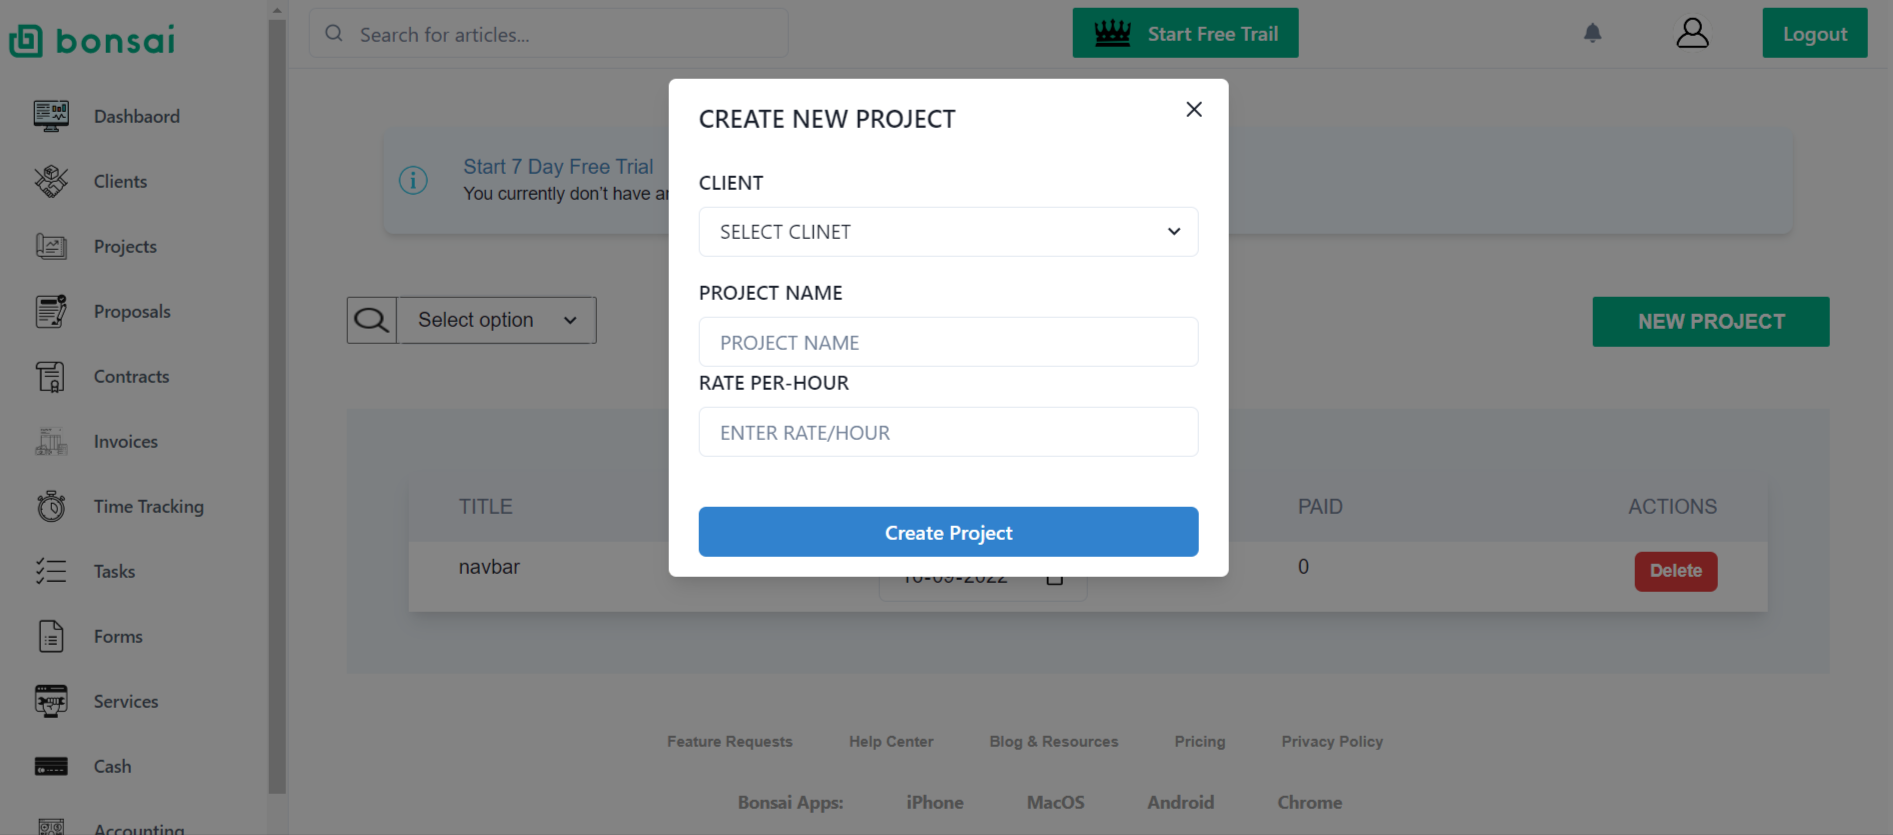Click the user profile icon
Screen dimensions: 1893x835
pos(1692,33)
